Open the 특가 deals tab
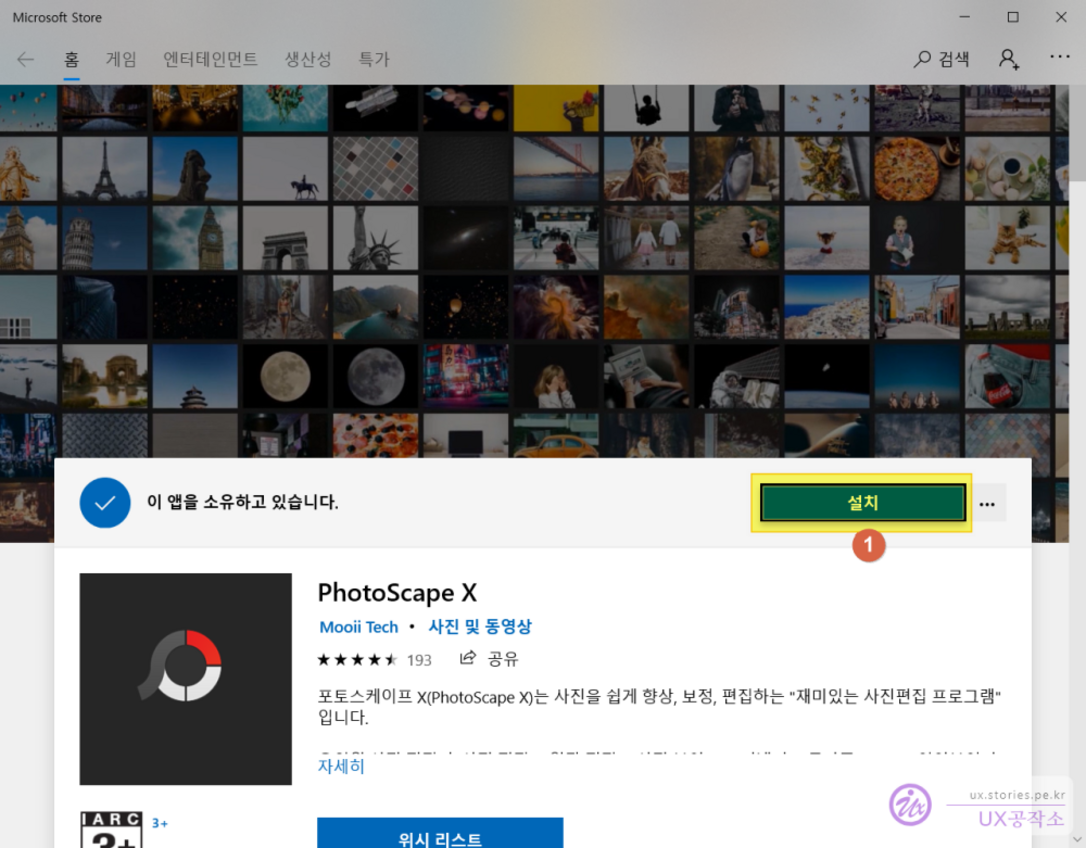Screen dimensions: 1086x848 (374, 59)
